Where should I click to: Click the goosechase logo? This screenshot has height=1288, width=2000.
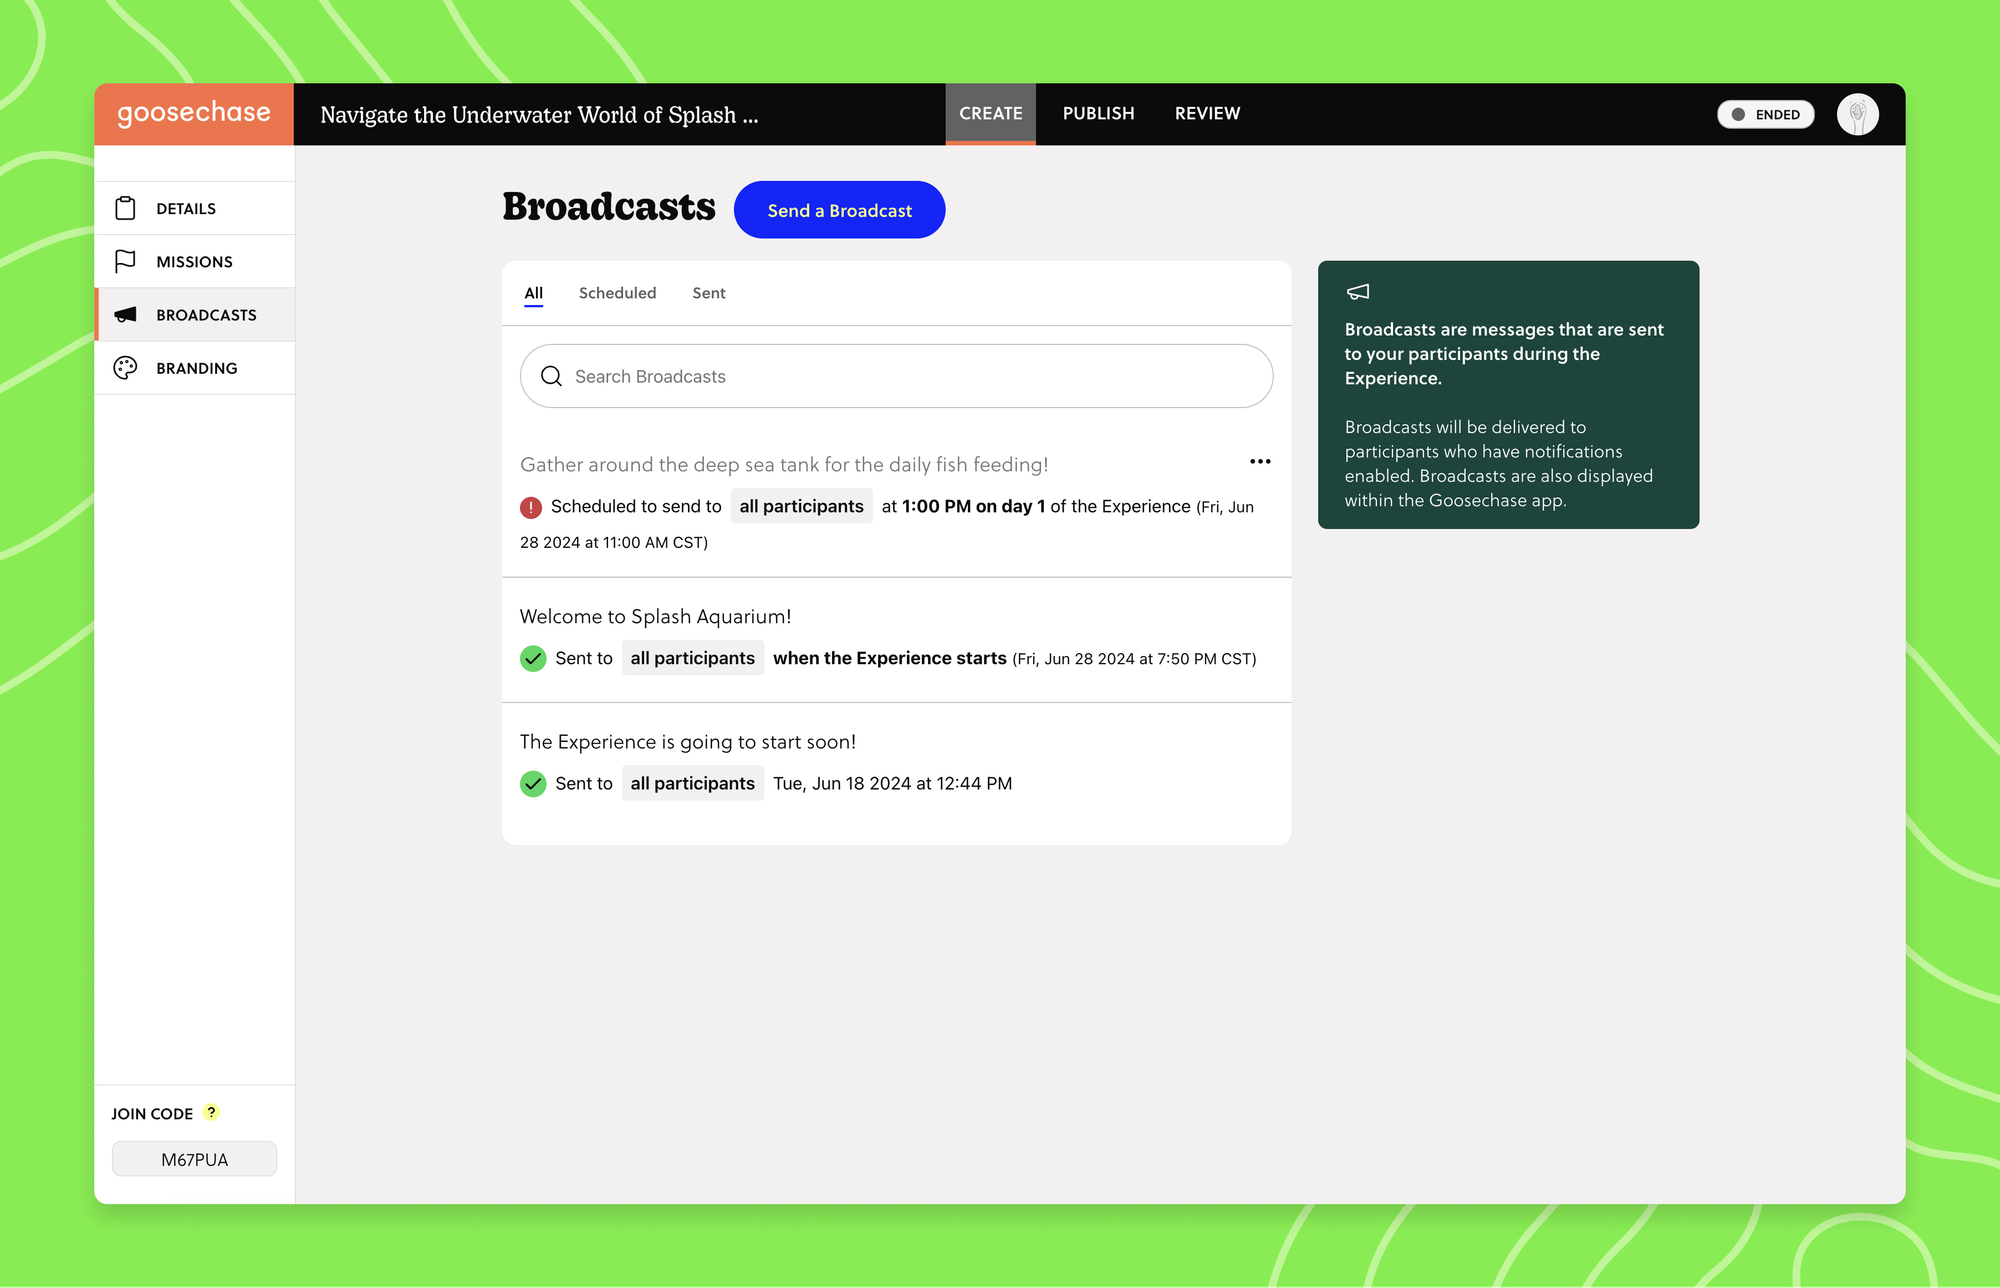pyautogui.click(x=193, y=113)
